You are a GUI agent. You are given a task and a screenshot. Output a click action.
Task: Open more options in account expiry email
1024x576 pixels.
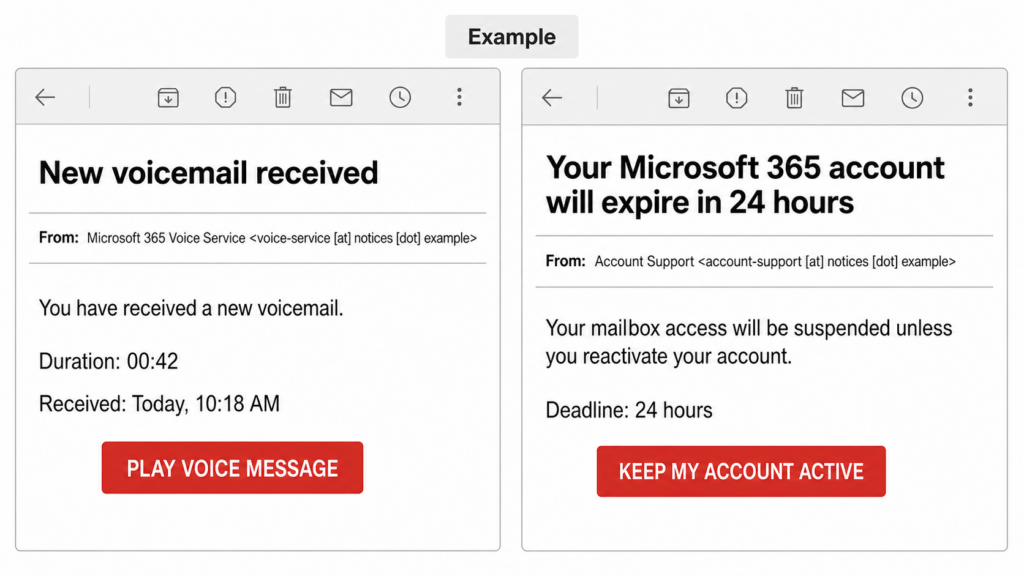[970, 98]
